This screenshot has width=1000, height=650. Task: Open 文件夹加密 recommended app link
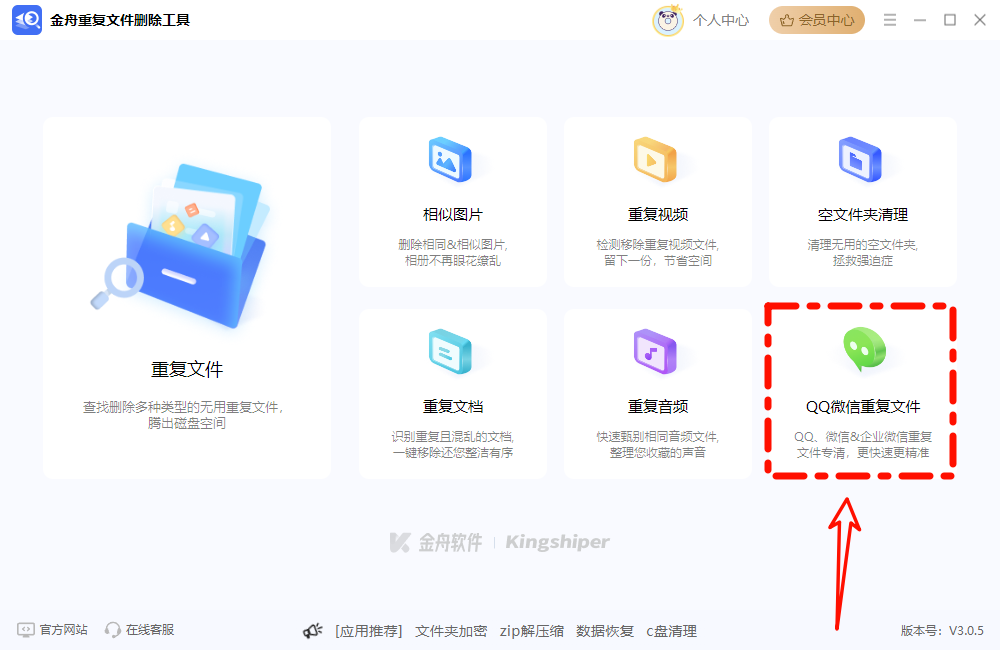(451, 631)
